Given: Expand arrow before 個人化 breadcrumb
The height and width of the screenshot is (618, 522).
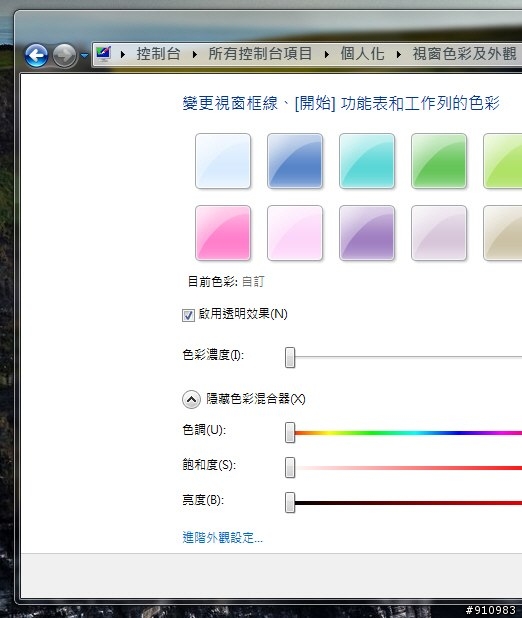Looking at the screenshot, I should click(x=327, y=54).
